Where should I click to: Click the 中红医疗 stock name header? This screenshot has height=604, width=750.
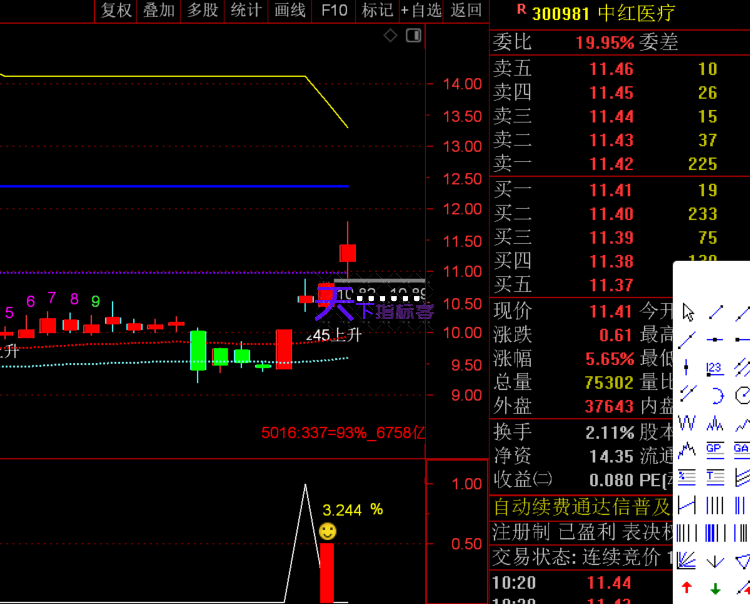635,13
